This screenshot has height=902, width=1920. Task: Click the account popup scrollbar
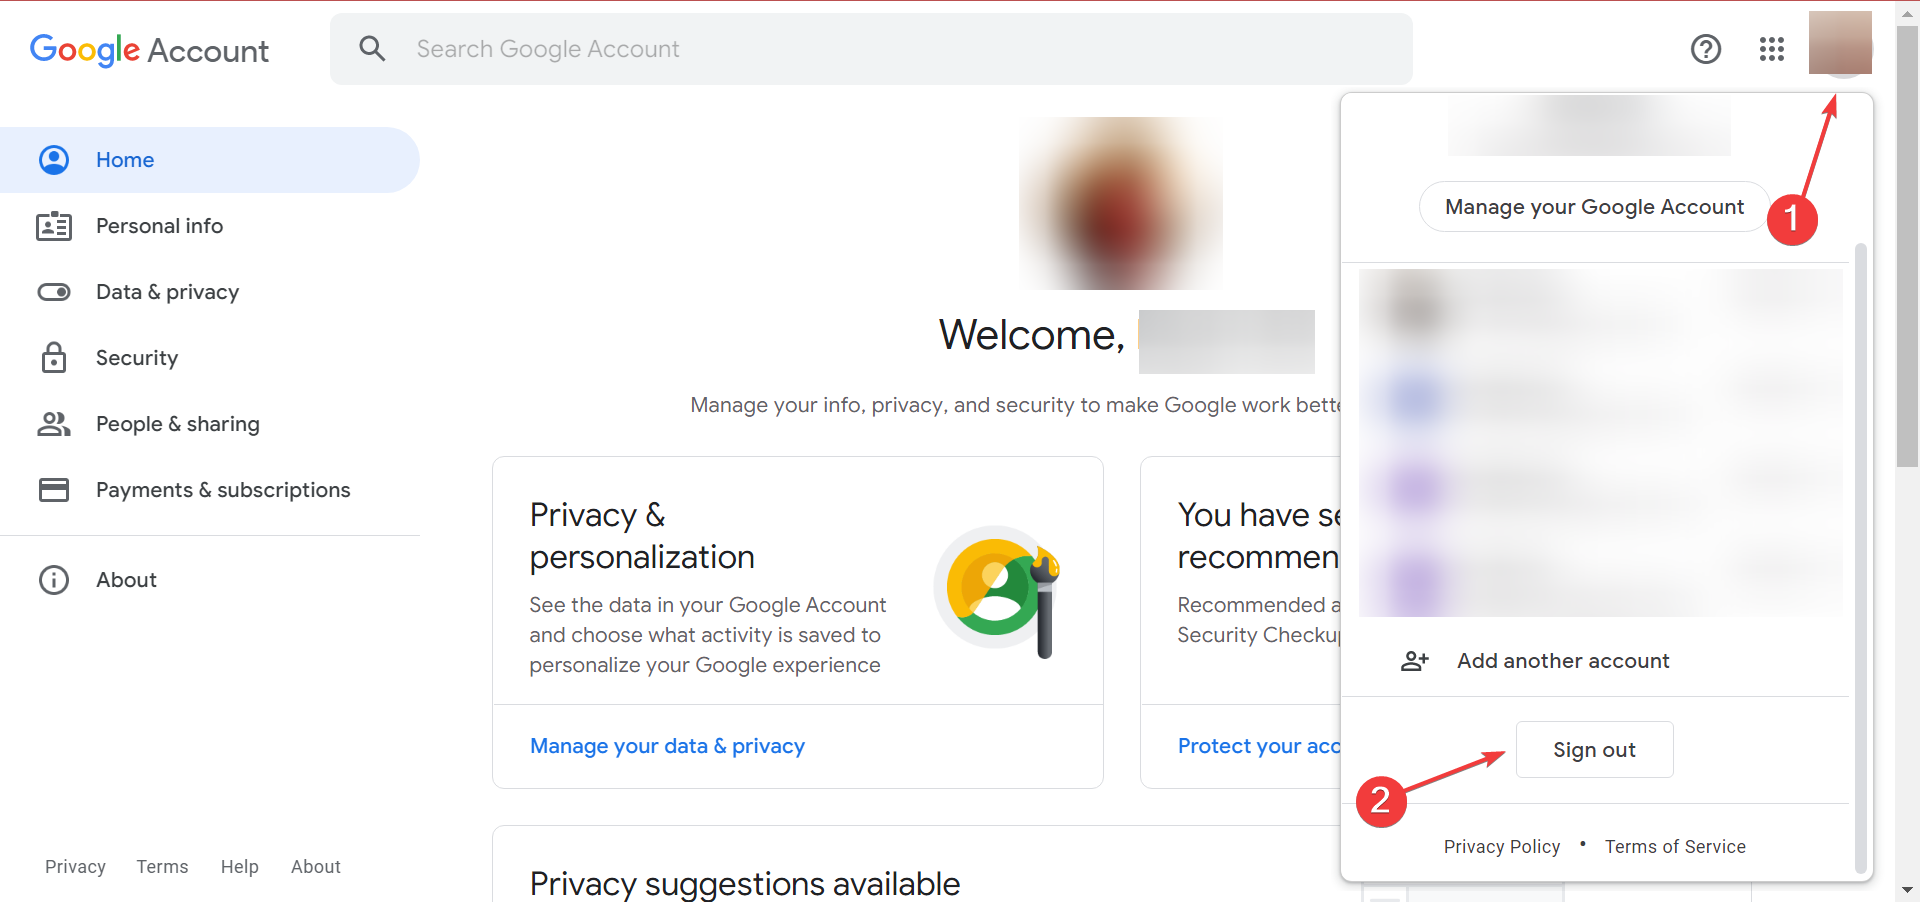(1860, 556)
